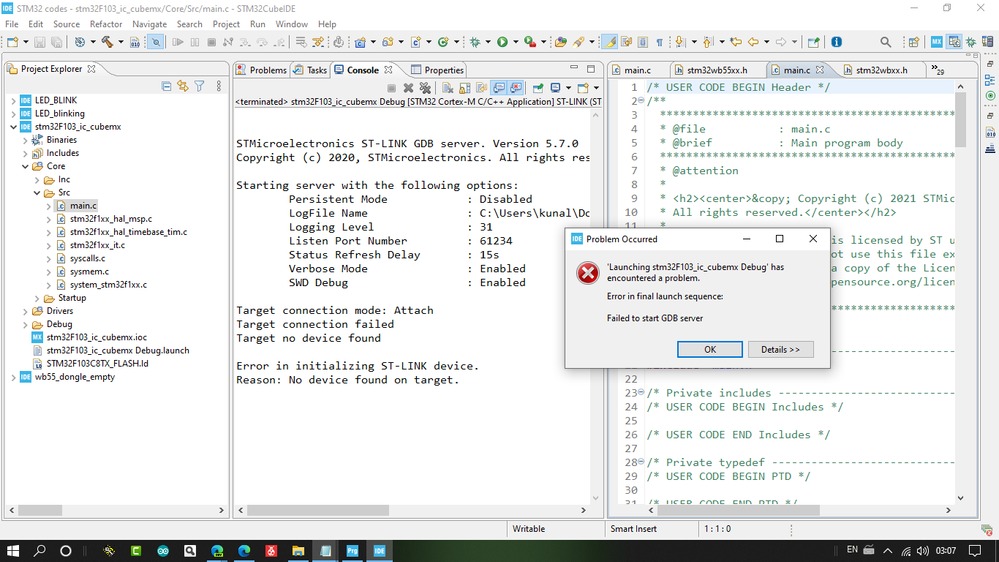Open File Explorer from the taskbar

coord(298,551)
